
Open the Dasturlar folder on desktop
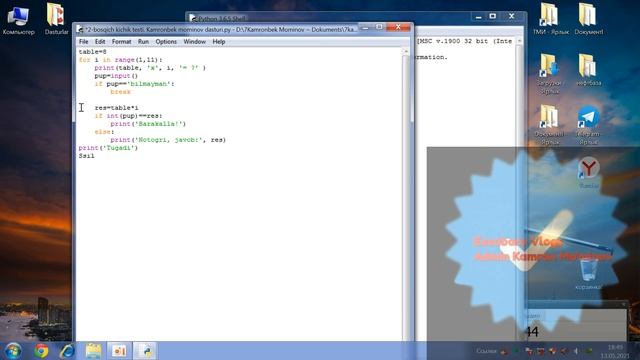(x=56, y=20)
